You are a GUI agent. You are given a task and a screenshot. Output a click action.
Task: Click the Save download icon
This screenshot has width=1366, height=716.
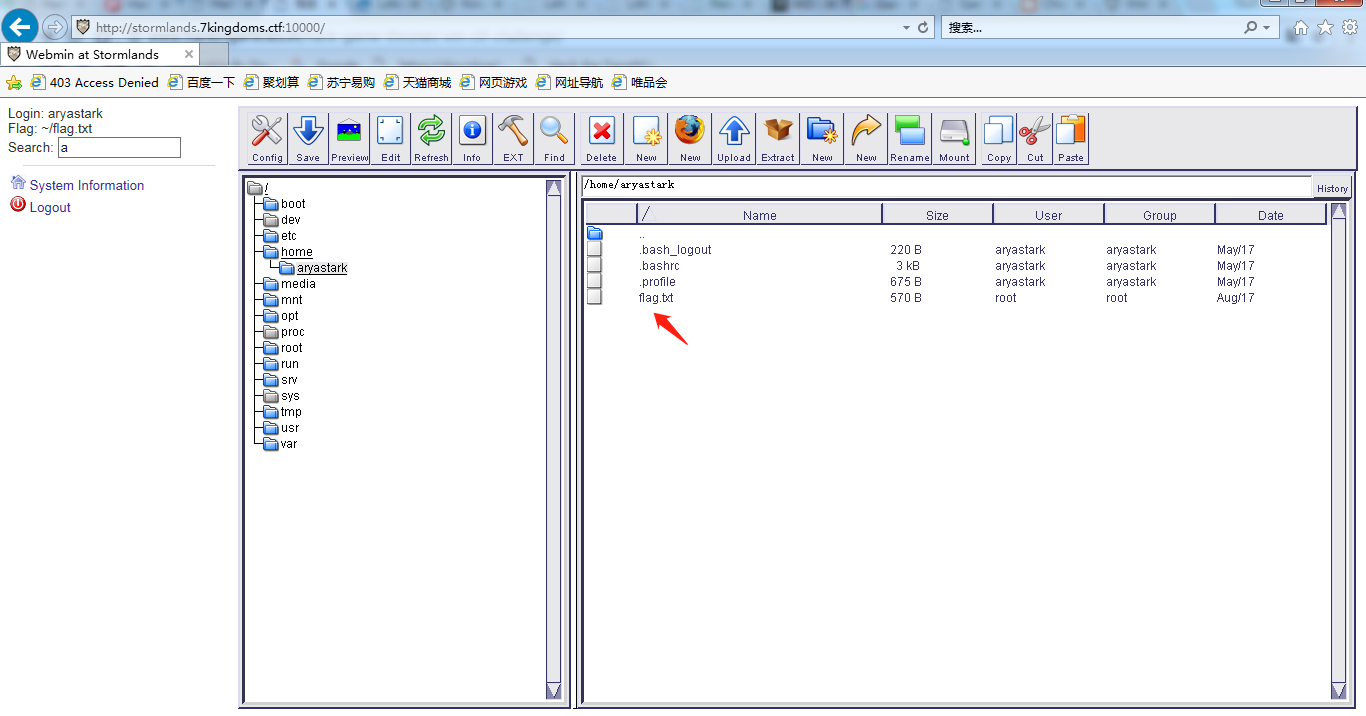pos(308,138)
